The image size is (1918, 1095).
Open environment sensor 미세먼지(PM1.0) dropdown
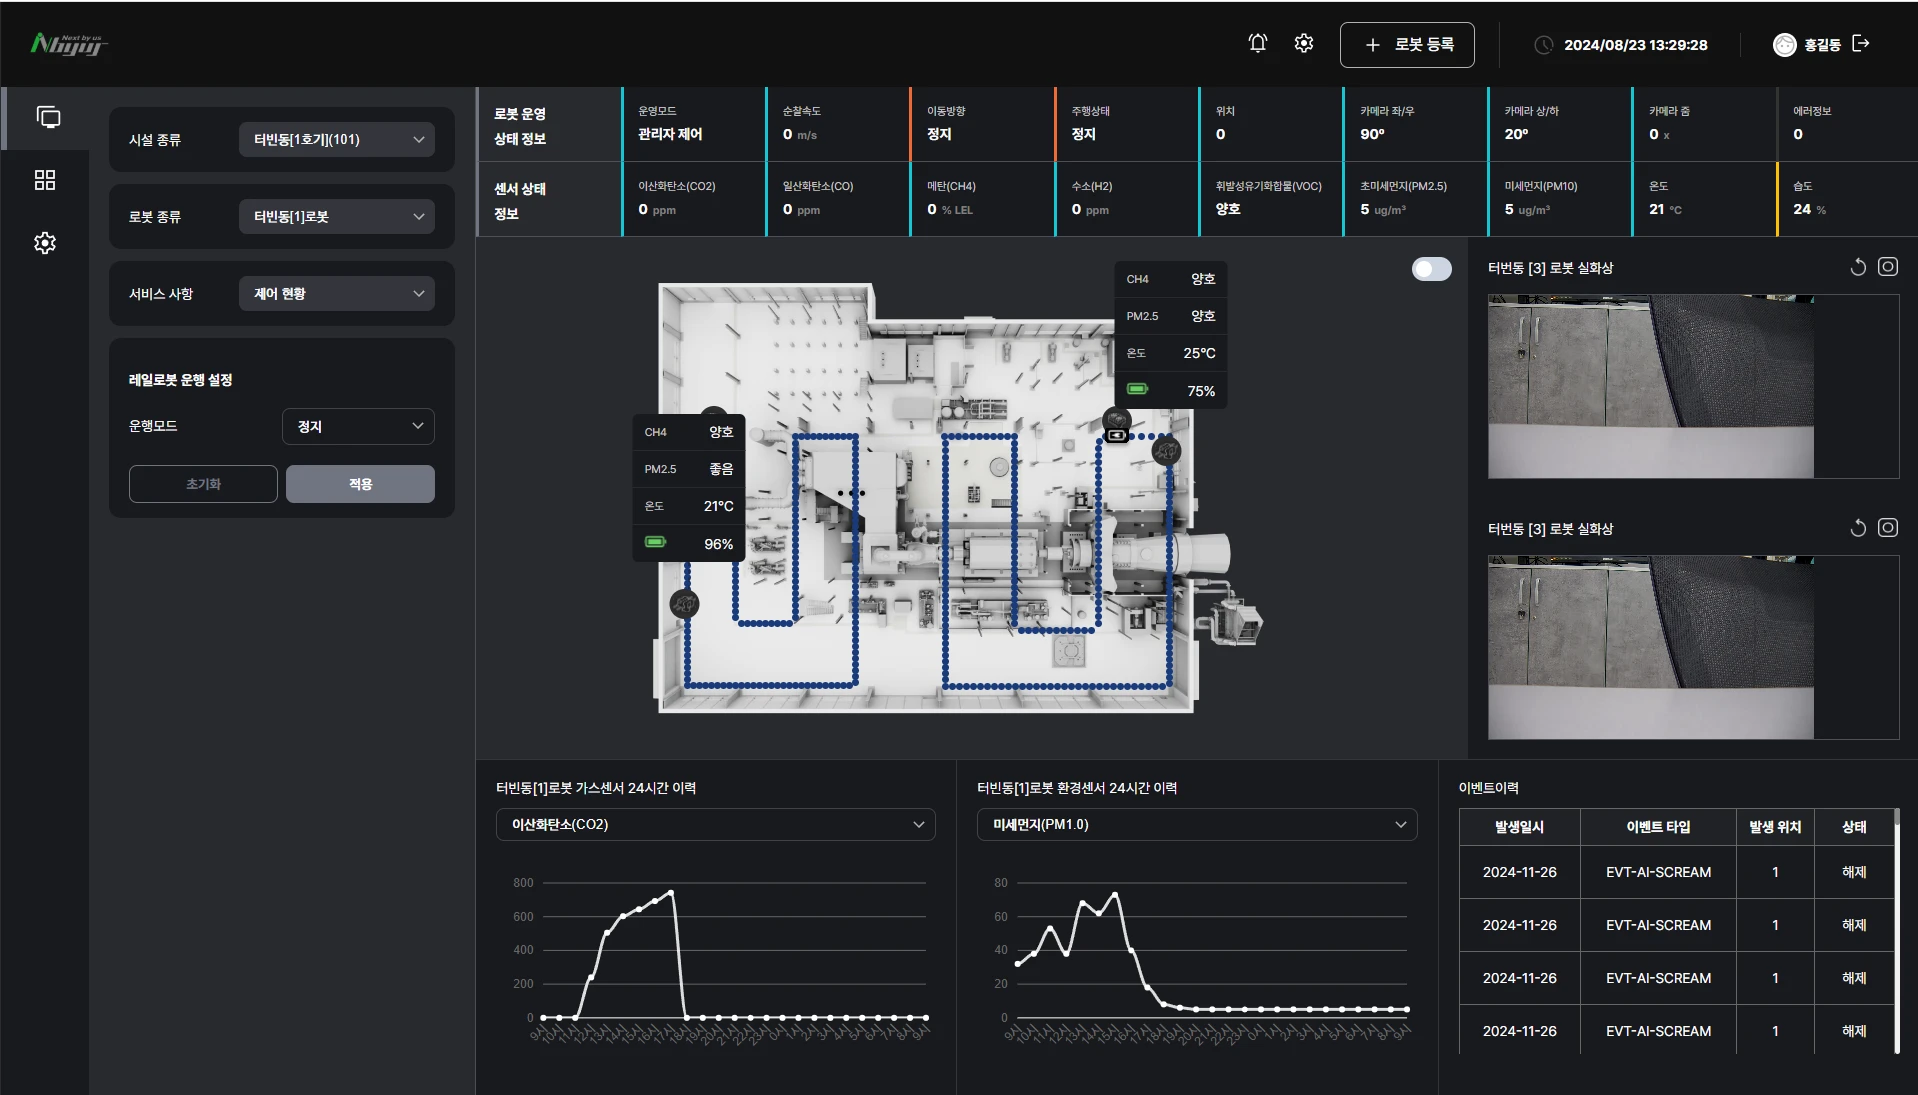[x=1196, y=825]
